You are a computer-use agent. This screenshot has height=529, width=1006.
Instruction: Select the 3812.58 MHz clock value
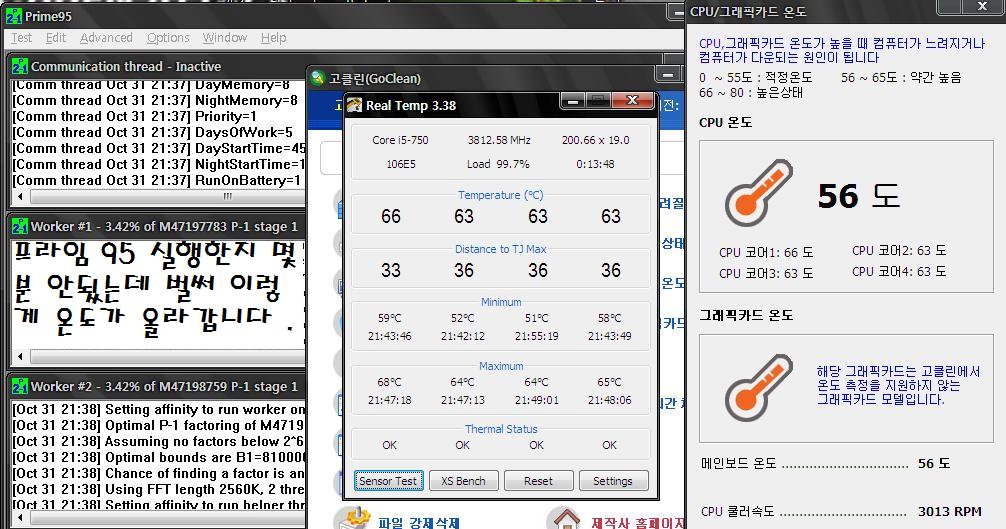pyautogui.click(x=499, y=140)
